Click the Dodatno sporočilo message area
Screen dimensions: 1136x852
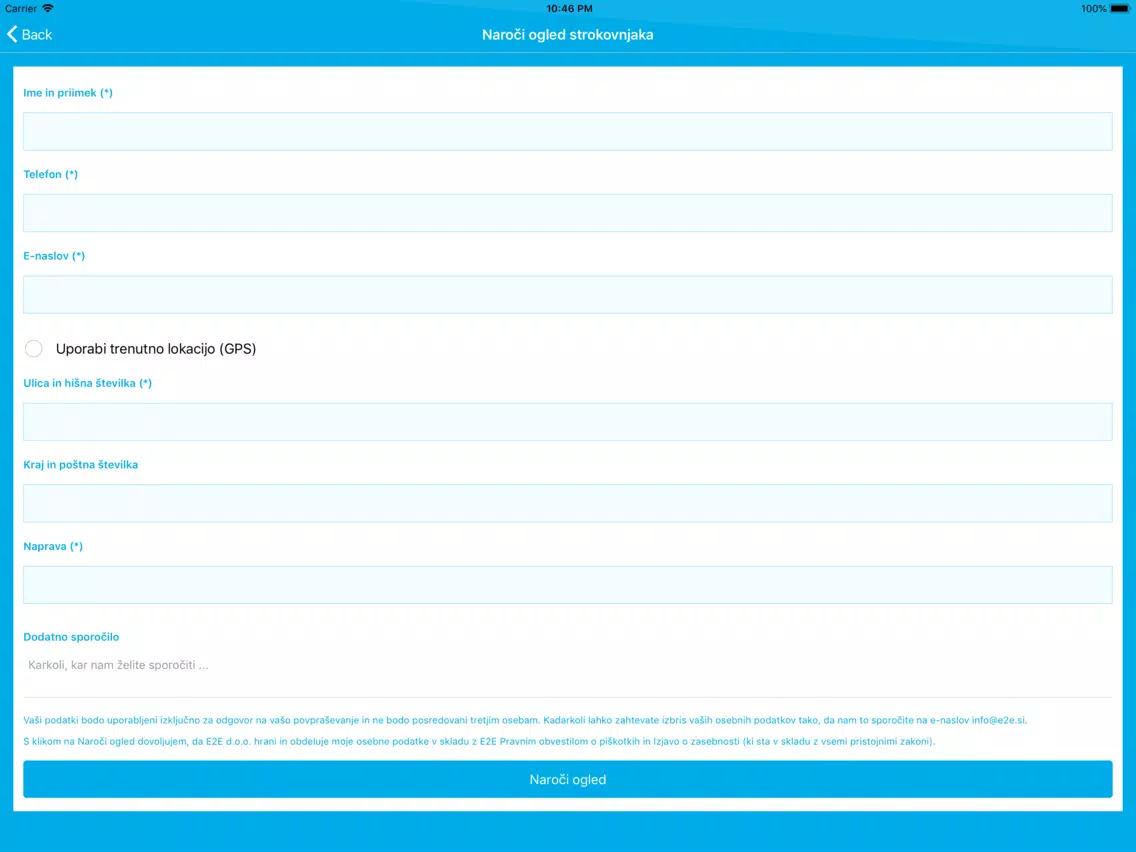(x=567, y=674)
